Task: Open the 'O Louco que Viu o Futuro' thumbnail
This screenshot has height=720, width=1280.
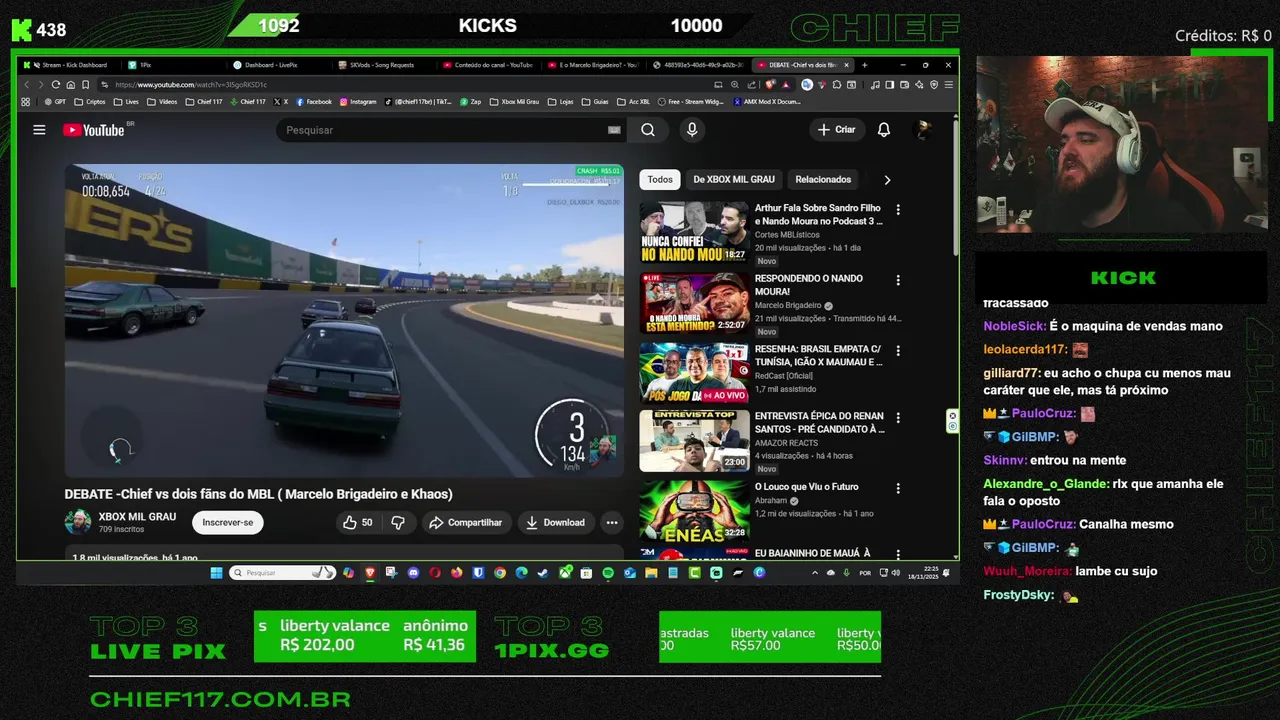Action: pos(694,511)
